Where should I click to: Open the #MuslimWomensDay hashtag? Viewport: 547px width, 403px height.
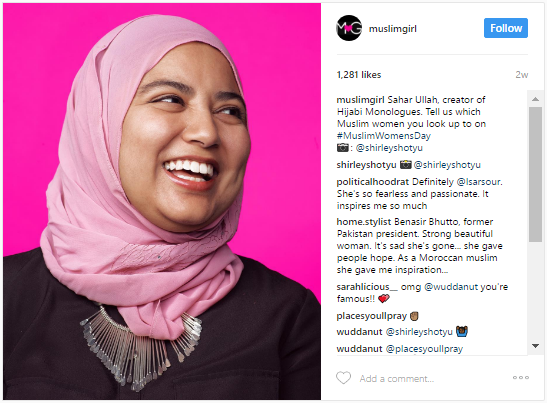tap(384, 136)
